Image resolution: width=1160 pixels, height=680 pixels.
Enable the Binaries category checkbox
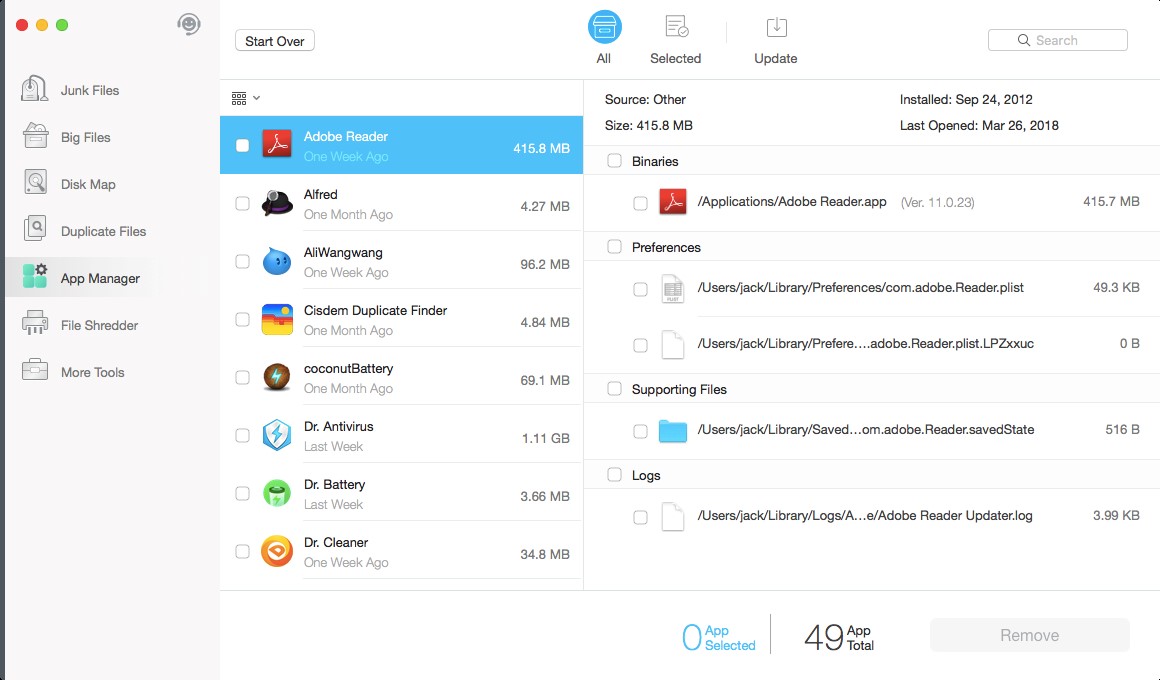(614, 161)
